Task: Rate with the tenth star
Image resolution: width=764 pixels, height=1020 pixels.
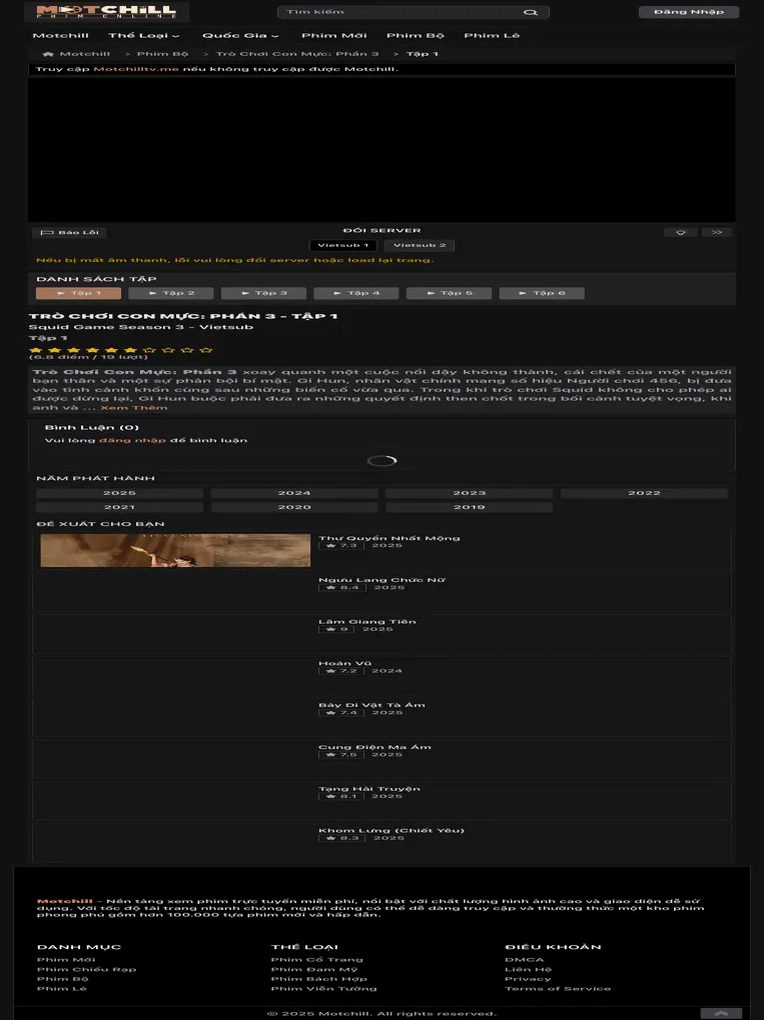Action: (206, 350)
